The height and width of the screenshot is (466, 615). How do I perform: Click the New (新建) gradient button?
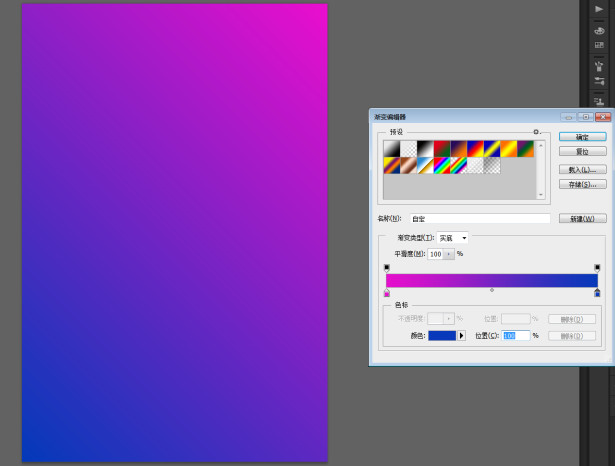coord(582,218)
